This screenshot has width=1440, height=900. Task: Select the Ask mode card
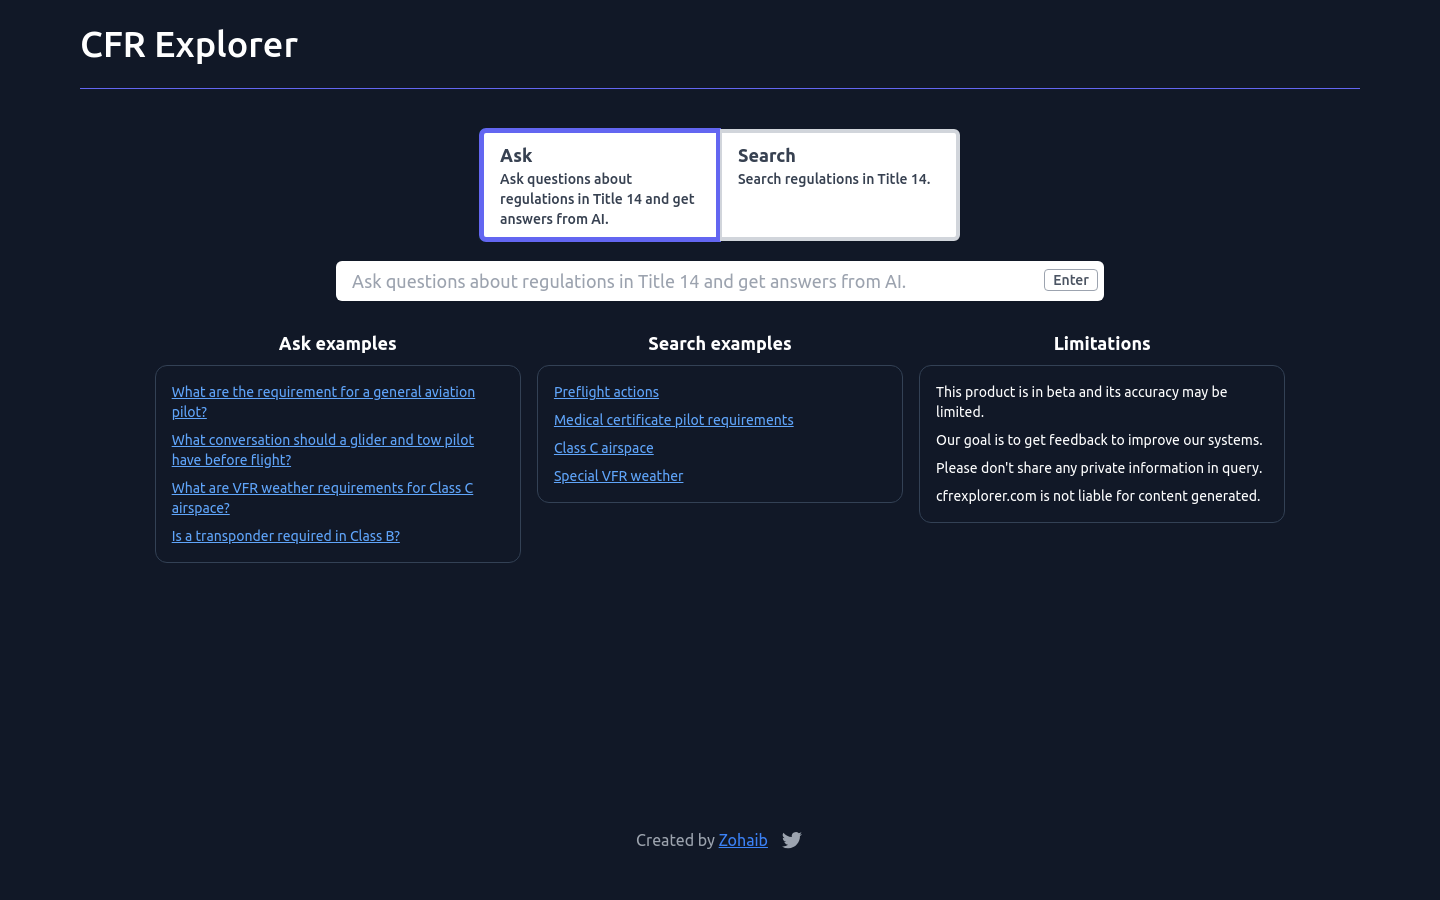point(599,184)
